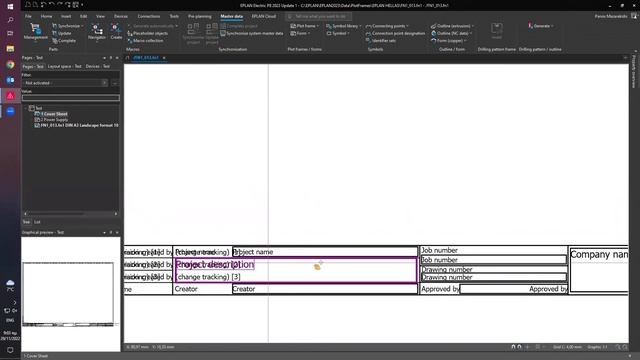Viewport: 640px width, 360px height.
Task: Switch to the View ribbon tab
Action: point(100,16)
